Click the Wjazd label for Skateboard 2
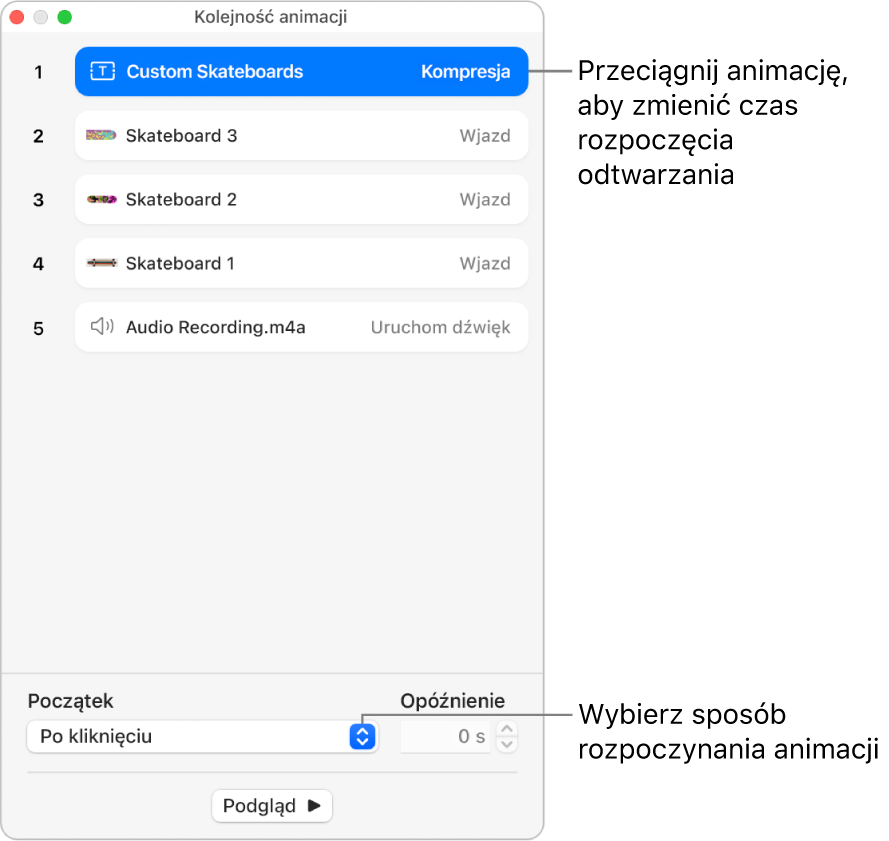The height and width of the screenshot is (841, 889). pyautogui.click(x=485, y=200)
